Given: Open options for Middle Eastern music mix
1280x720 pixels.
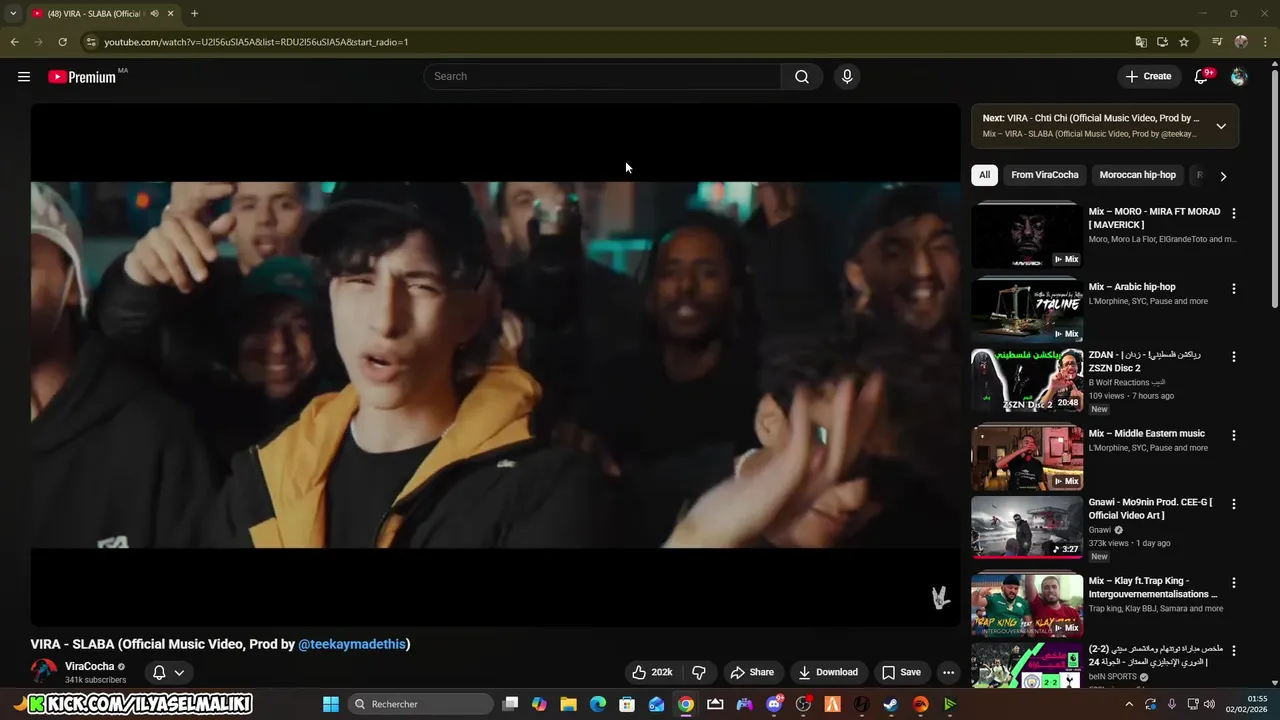Looking at the screenshot, I should pyautogui.click(x=1233, y=435).
